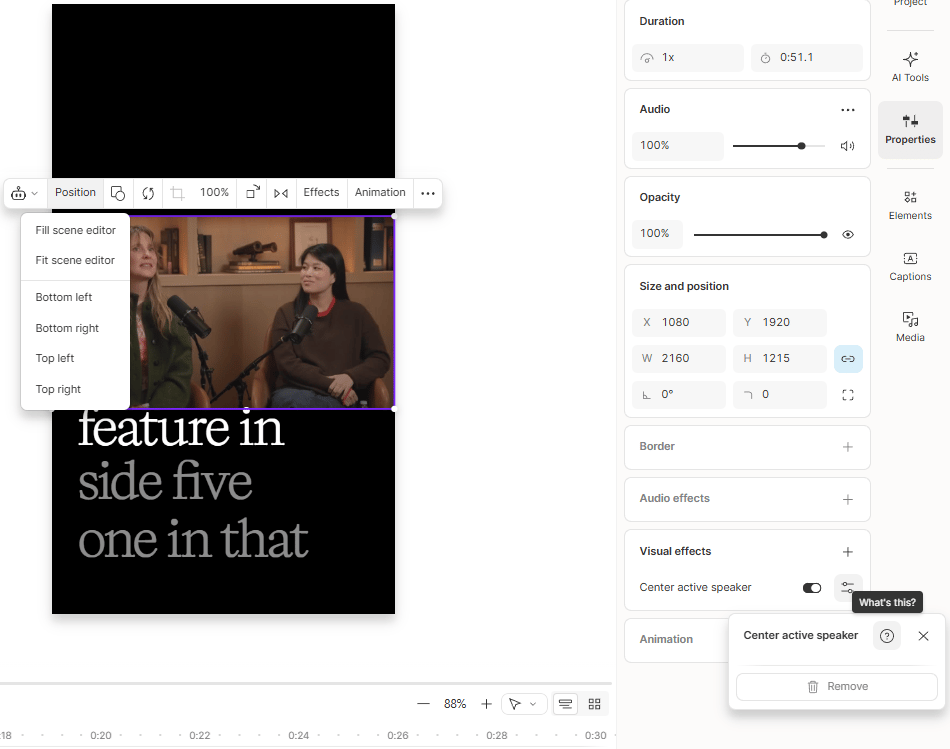Click the duration 0:51.1 field
Viewport: 950px width, 749px height.
pos(806,58)
